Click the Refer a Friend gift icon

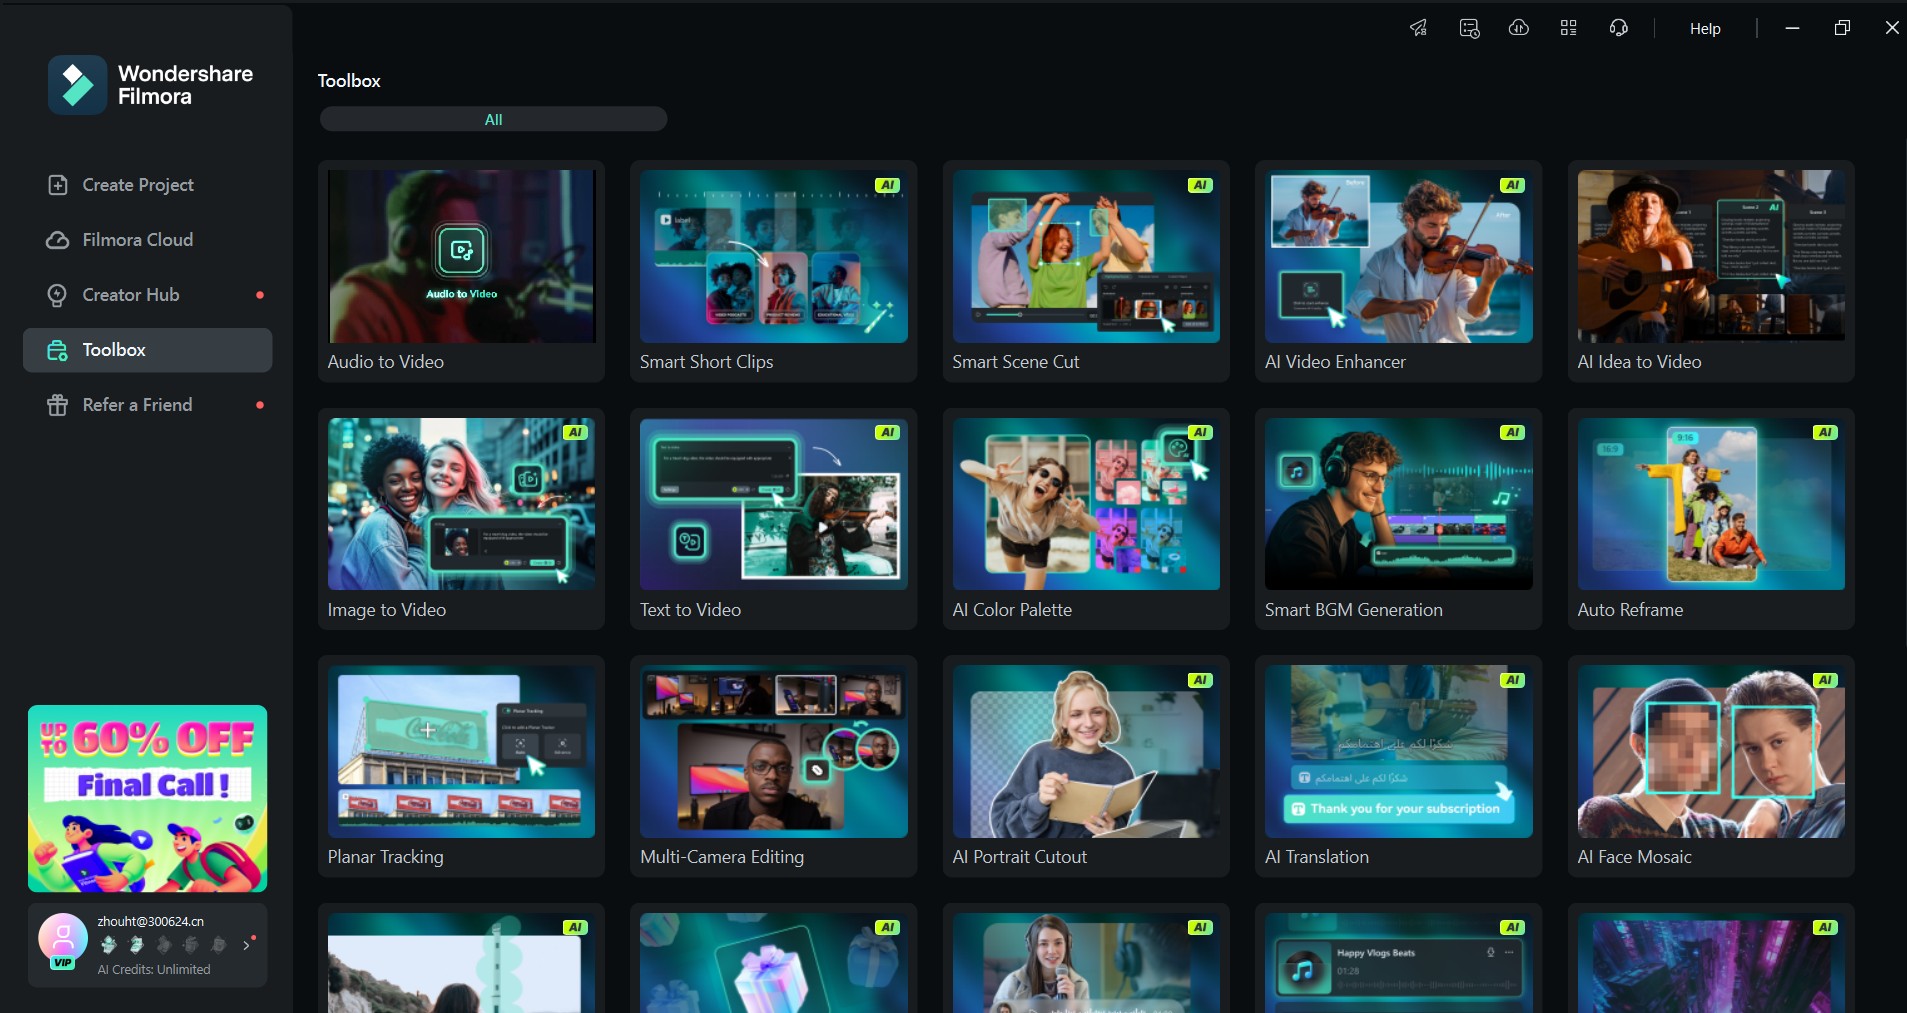(x=58, y=405)
